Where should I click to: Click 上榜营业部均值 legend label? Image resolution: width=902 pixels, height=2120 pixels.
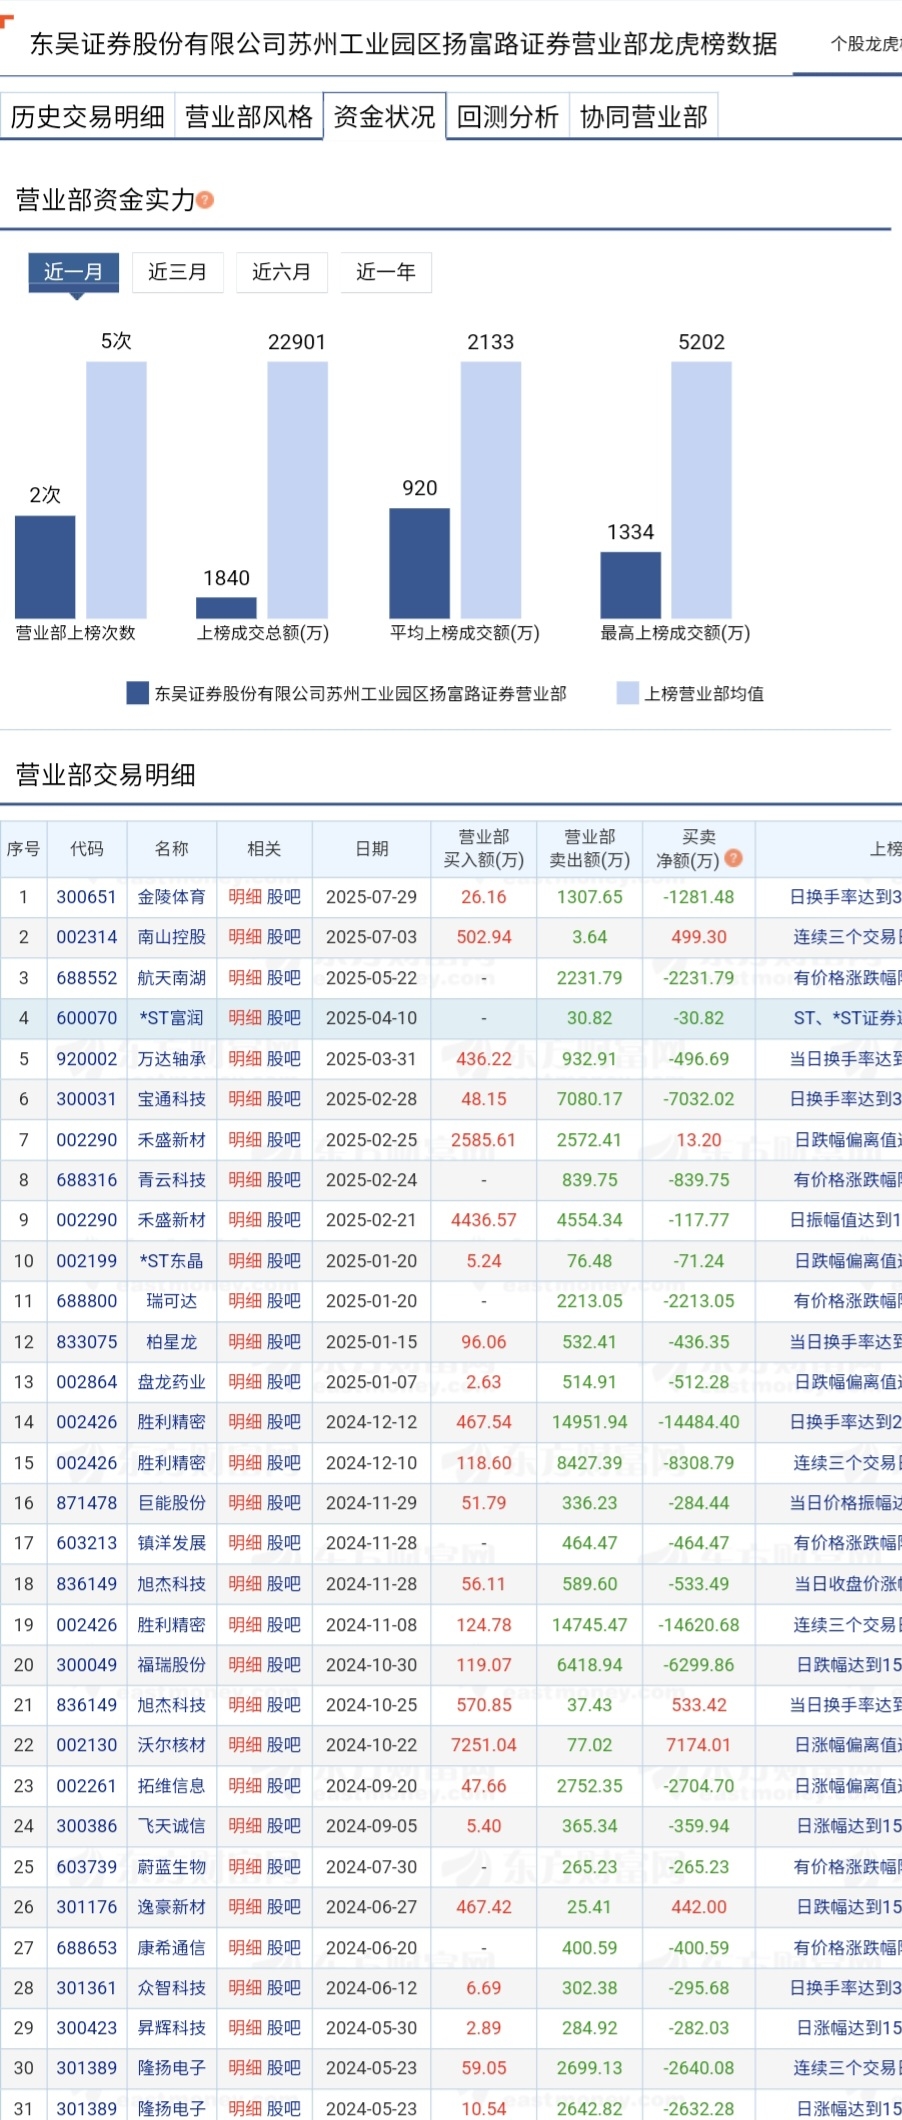tap(704, 693)
